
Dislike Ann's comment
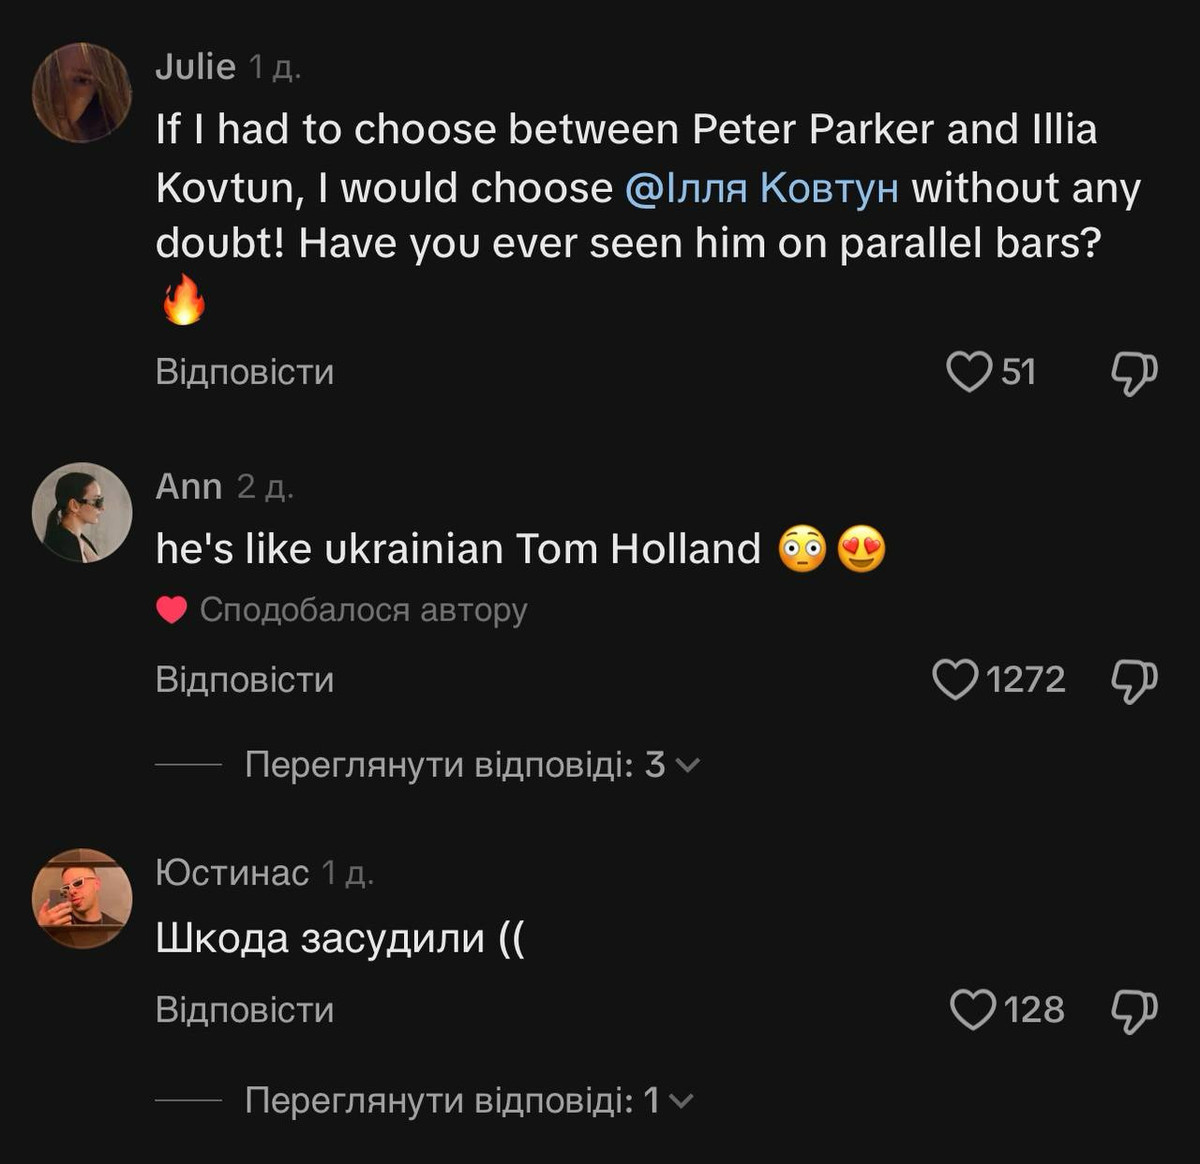tap(1134, 681)
